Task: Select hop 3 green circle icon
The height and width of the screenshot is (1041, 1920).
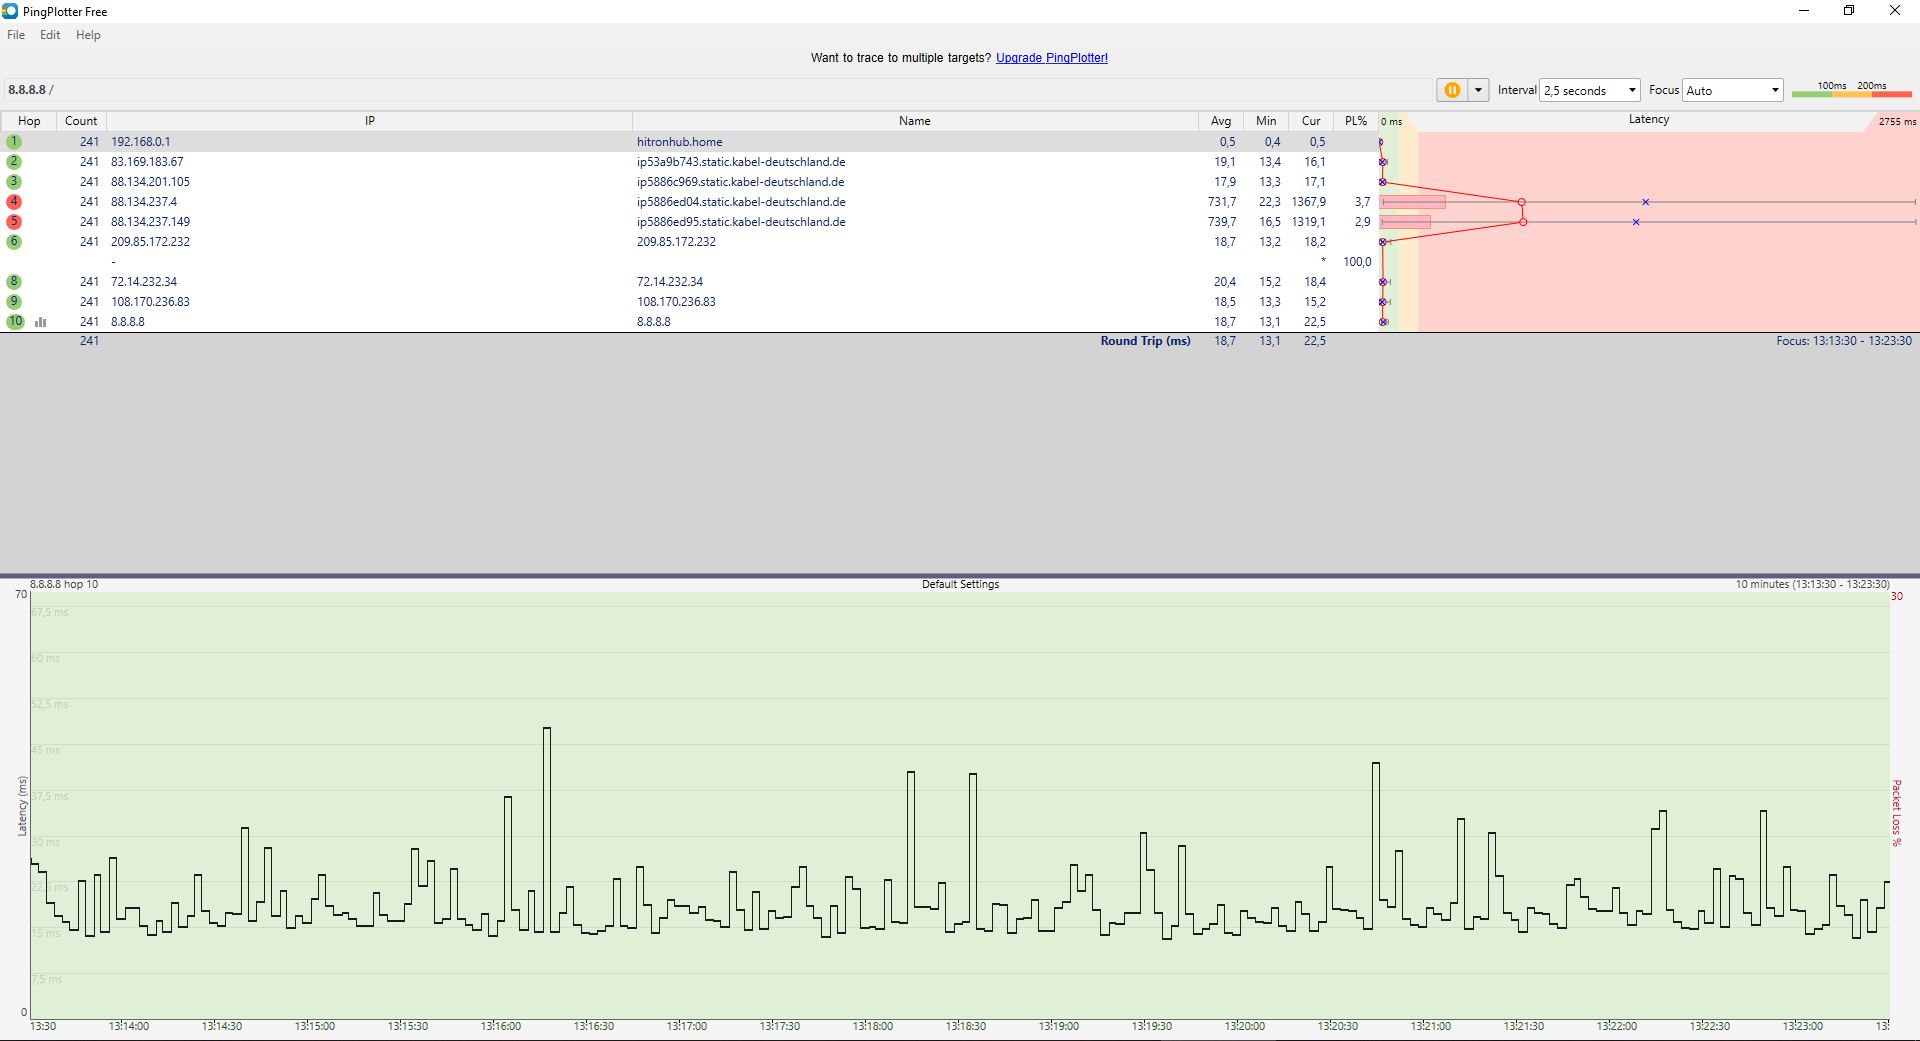Action: pyautogui.click(x=14, y=182)
